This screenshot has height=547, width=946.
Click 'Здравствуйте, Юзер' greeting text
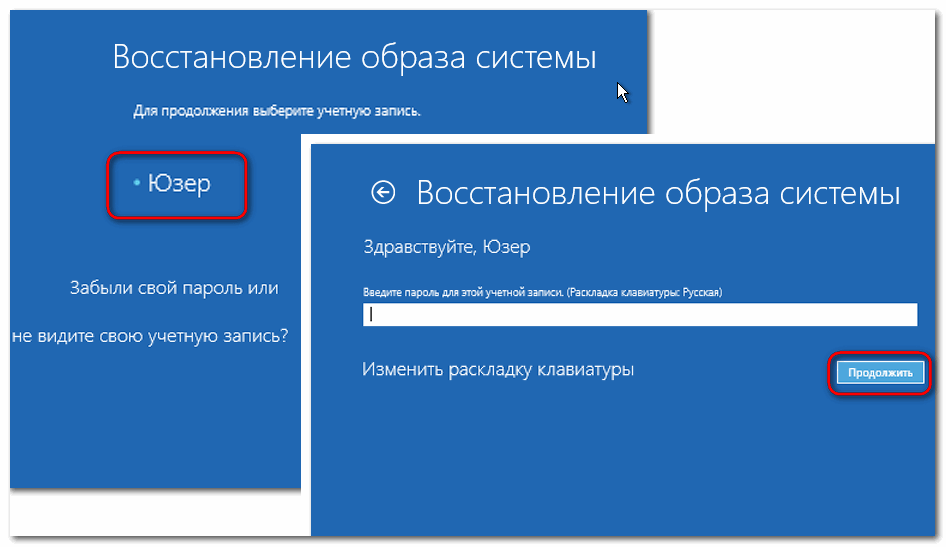(x=447, y=247)
